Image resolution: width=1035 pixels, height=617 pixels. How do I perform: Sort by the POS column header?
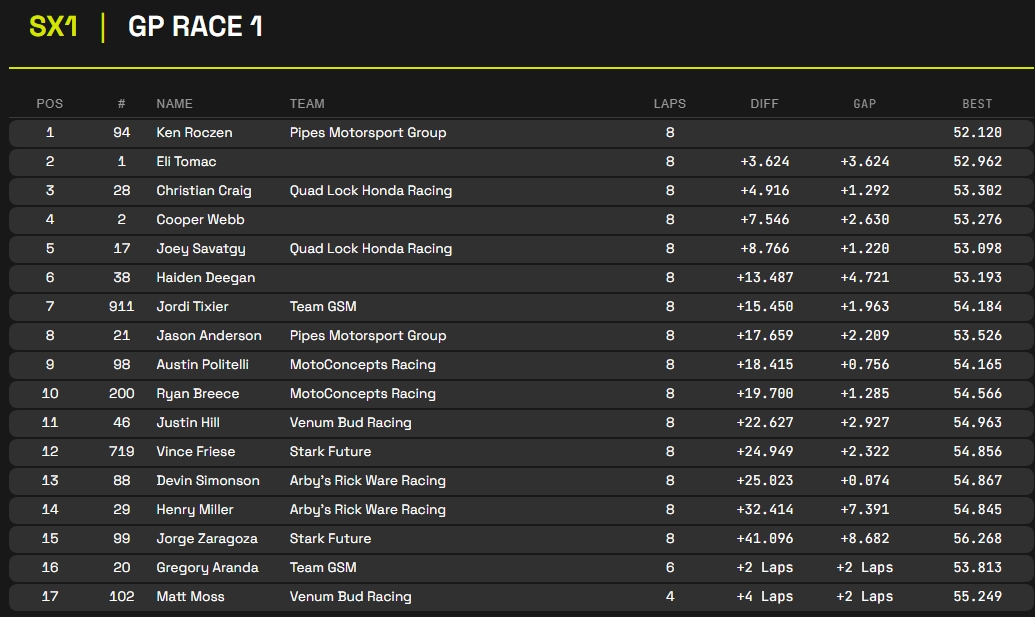(x=50, y=104)
